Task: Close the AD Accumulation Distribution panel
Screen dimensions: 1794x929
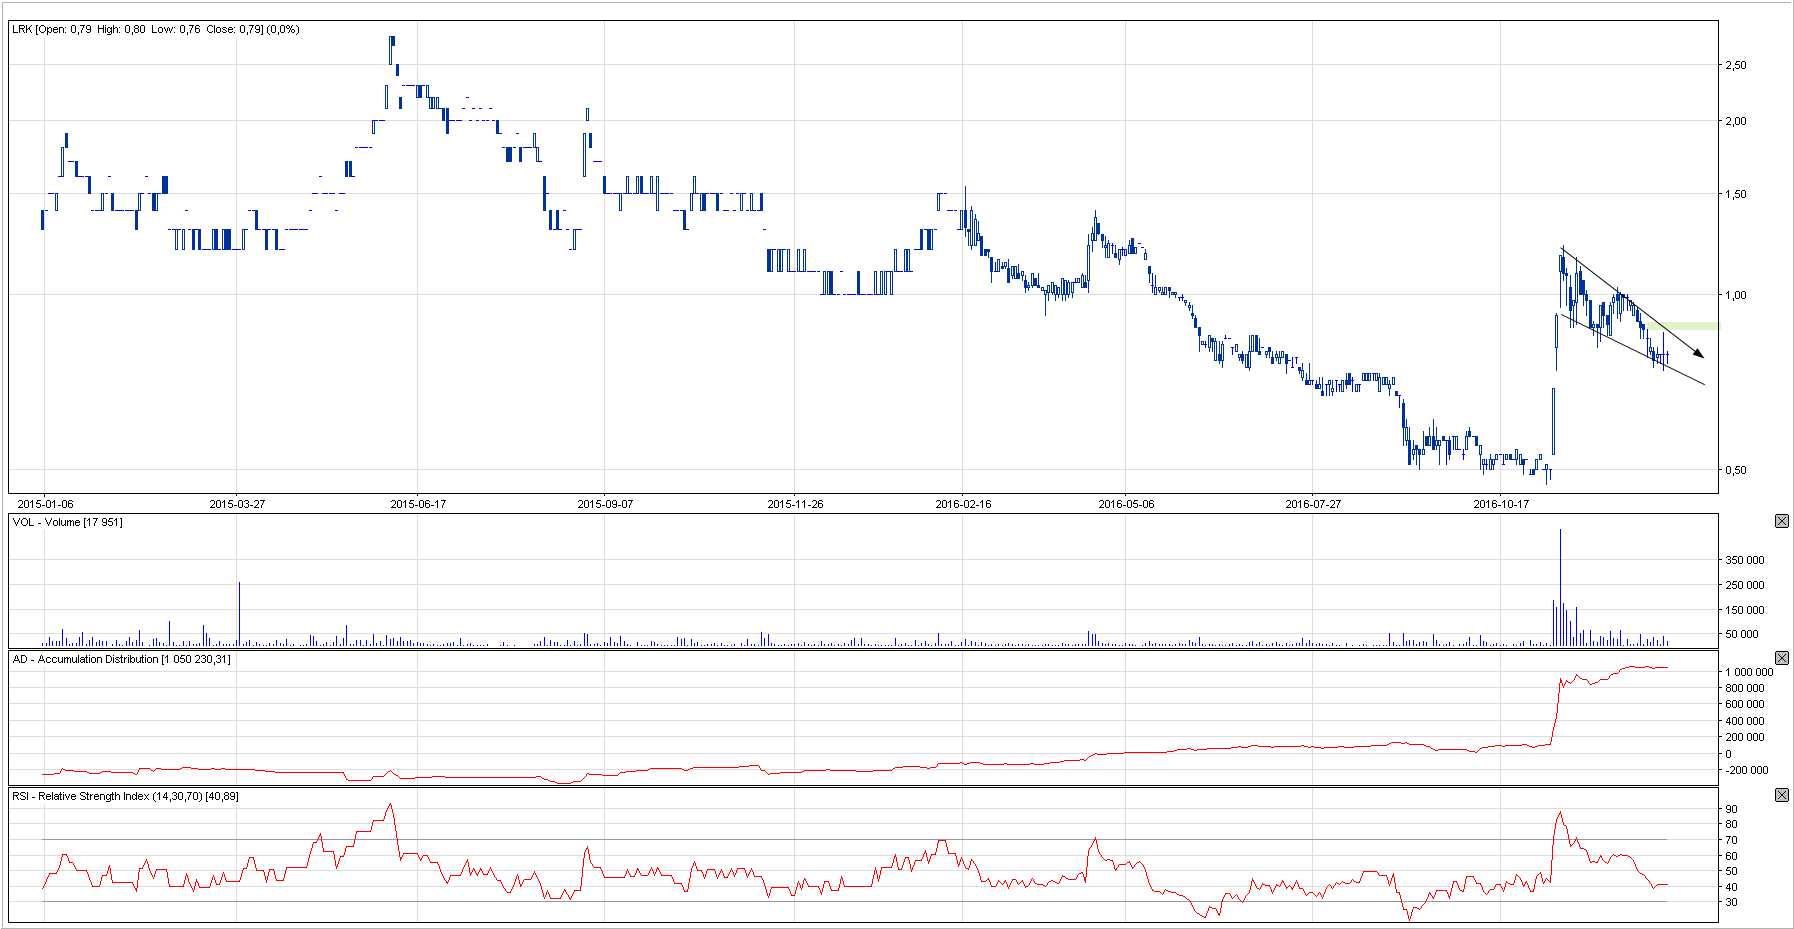Action: (1781, 658)
